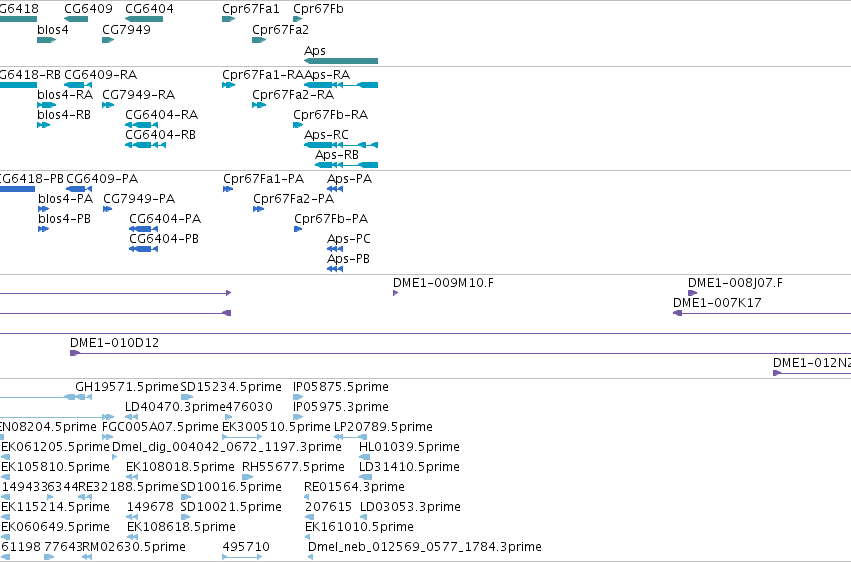The width and height of the screenshot is (851, 562).
Task: Select the EK061205.5prime EST
Action: tap(5, 457)
